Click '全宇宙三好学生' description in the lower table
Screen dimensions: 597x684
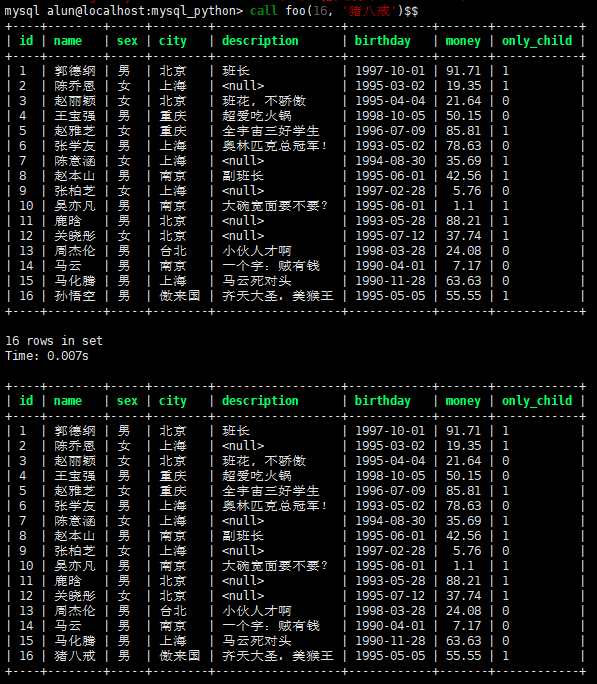pos(271,491)
